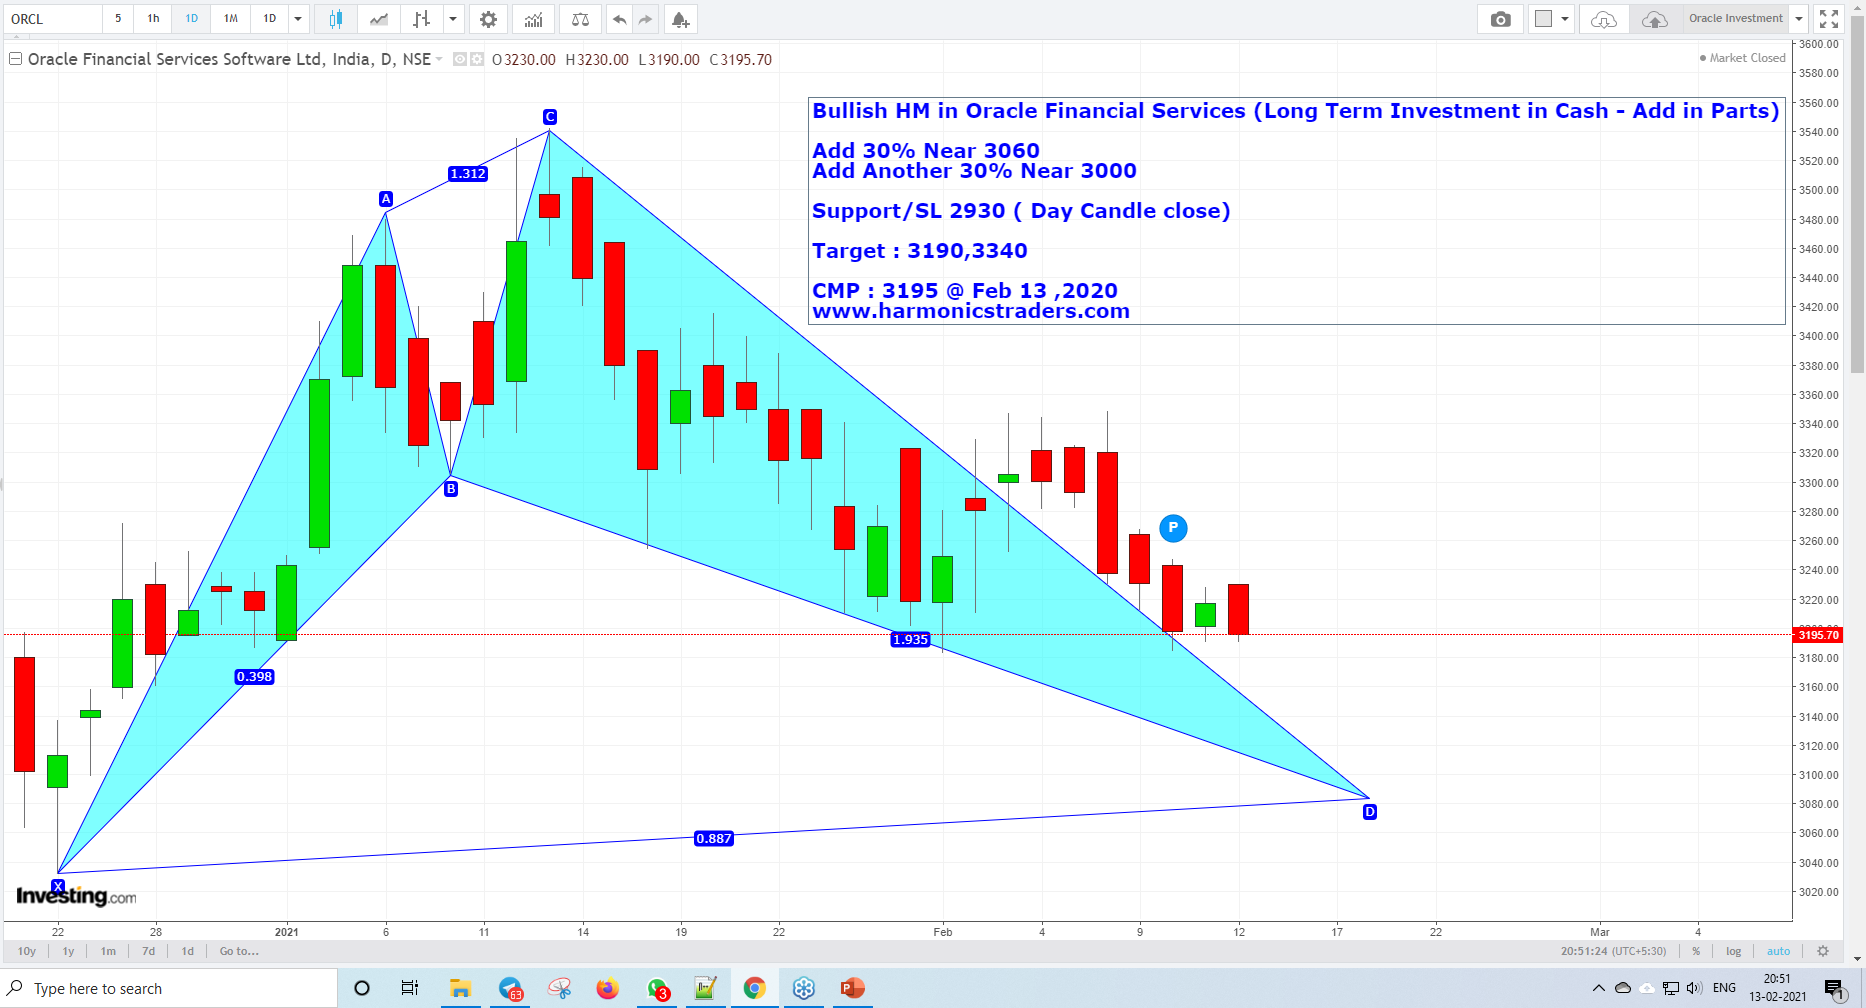Open Windows notification center icon
Screen dimensions: 1866x1008
point(1835,989)
